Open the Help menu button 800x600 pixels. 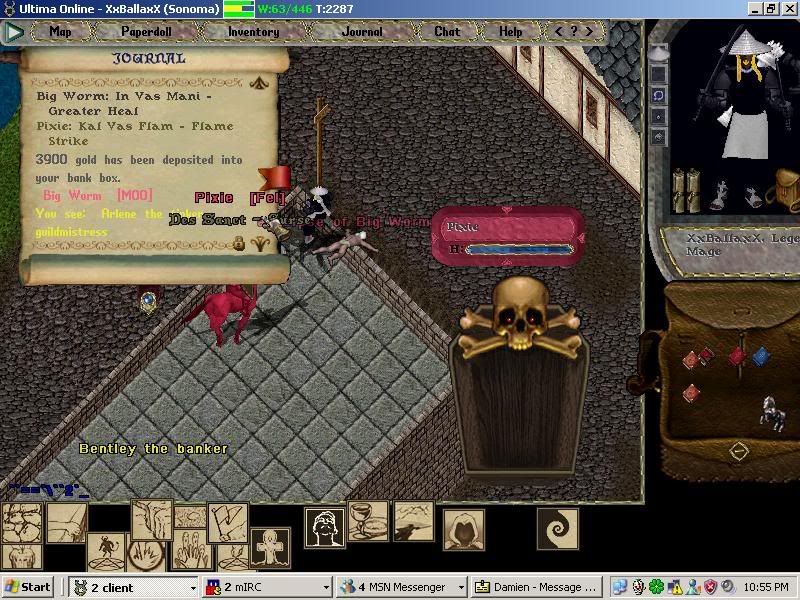[x=510, y=32]
